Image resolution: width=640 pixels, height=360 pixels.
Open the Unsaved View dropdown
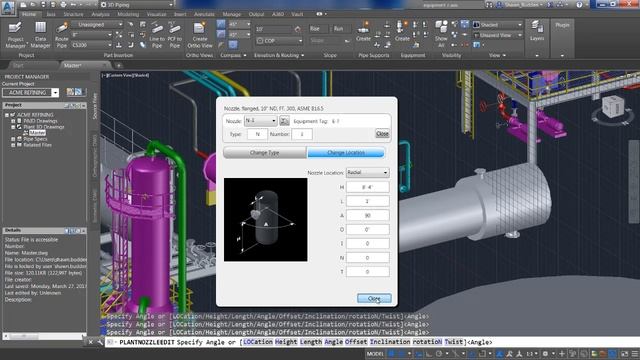point(498,35)
